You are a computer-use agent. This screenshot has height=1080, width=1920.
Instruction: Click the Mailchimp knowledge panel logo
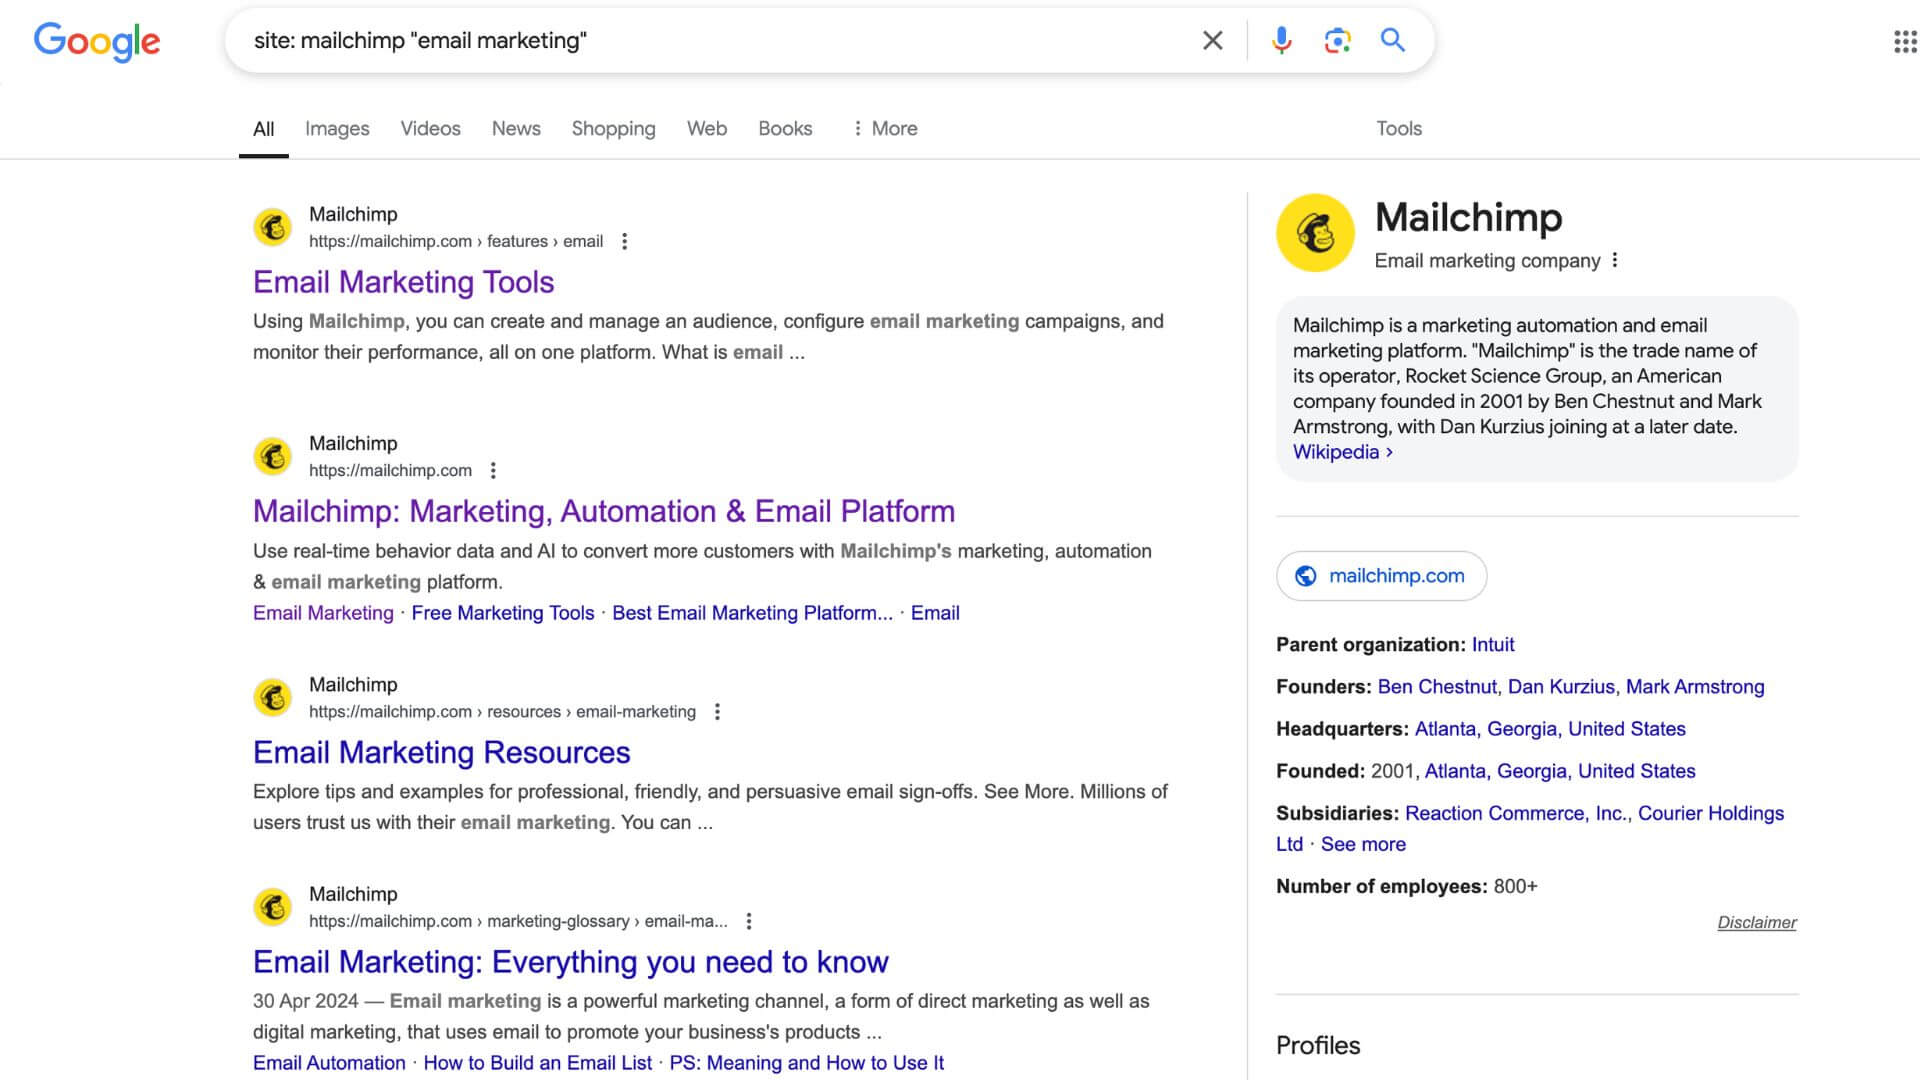pyautogui.click(x=1315, y=233)
